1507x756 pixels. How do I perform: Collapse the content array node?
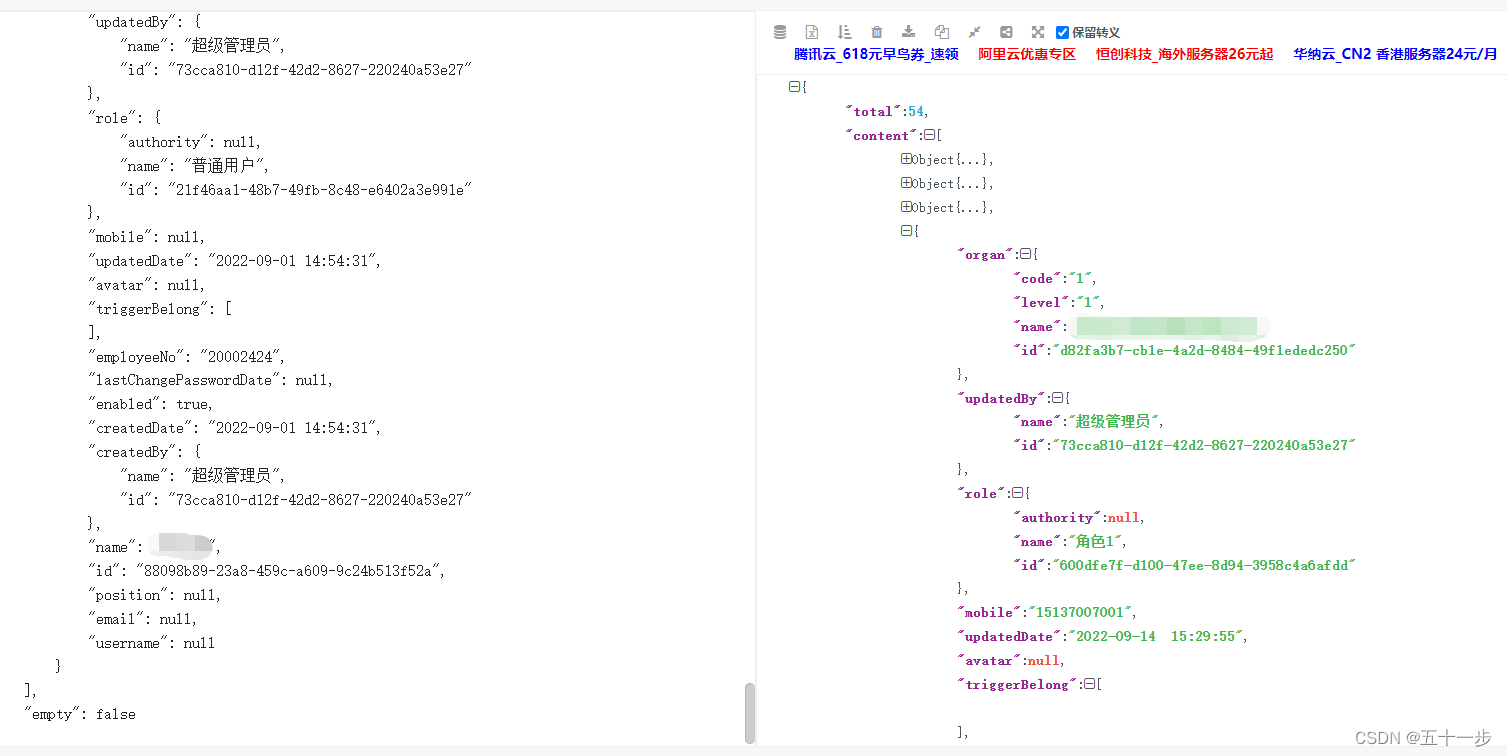click(x=929, y=135)
